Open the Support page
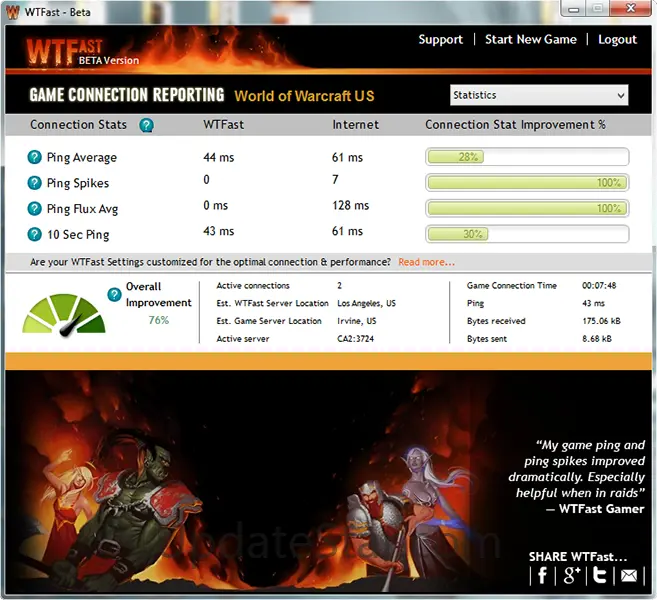This screenshot has height=600, width=657. point(440,39)
